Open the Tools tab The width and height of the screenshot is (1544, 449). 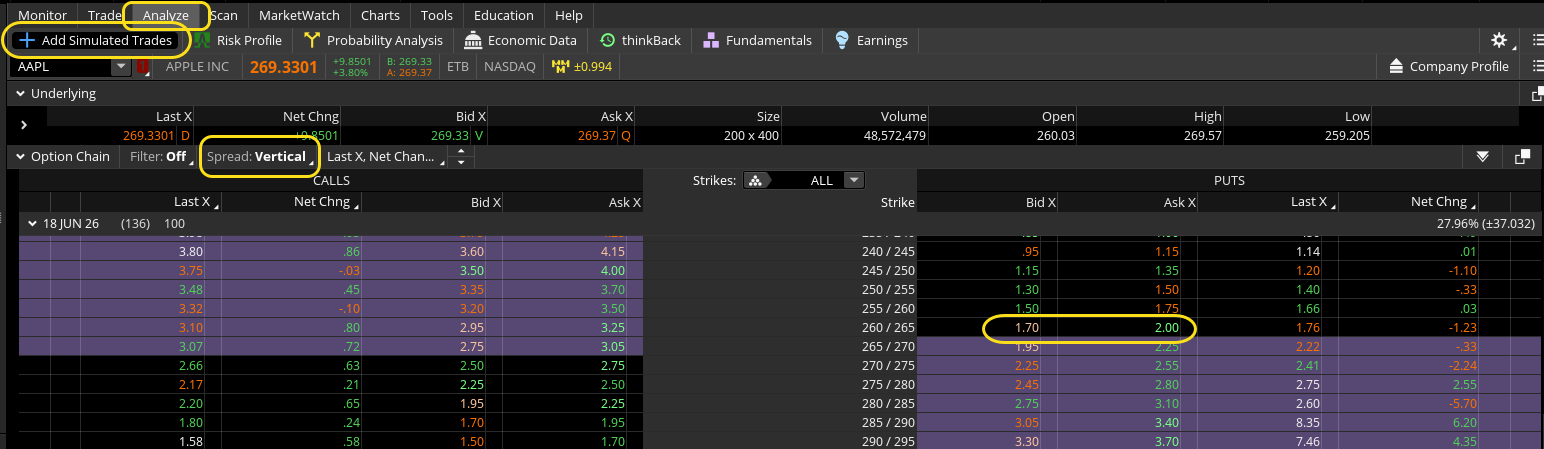pyautogui.click(x=436, y=15)
